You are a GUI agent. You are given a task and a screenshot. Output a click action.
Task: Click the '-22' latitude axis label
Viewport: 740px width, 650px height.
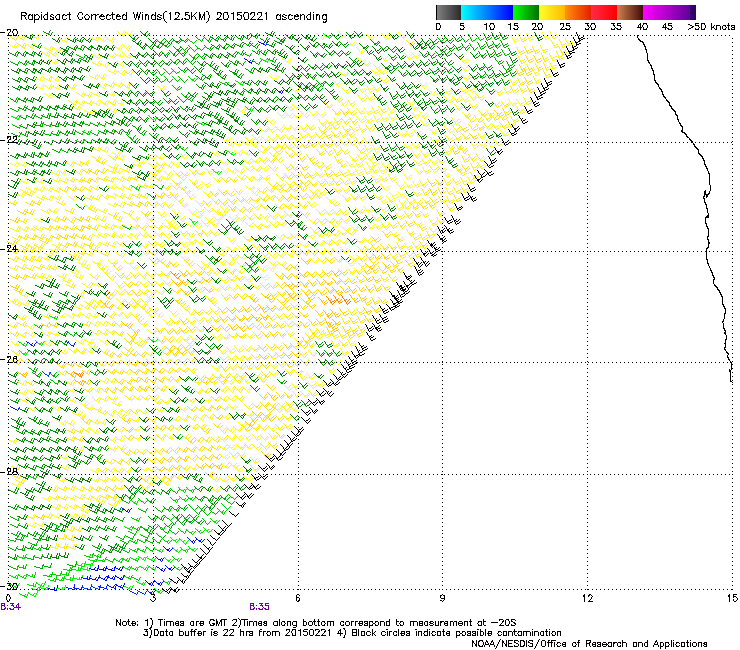coord(9,140)
